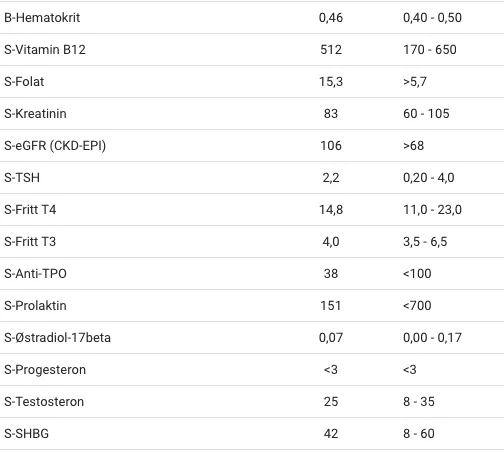Click the S-Fritt T3 reference range 3,5 - 6,5
The width and height of the screenshot is (504, 452).
coord(425,242)
